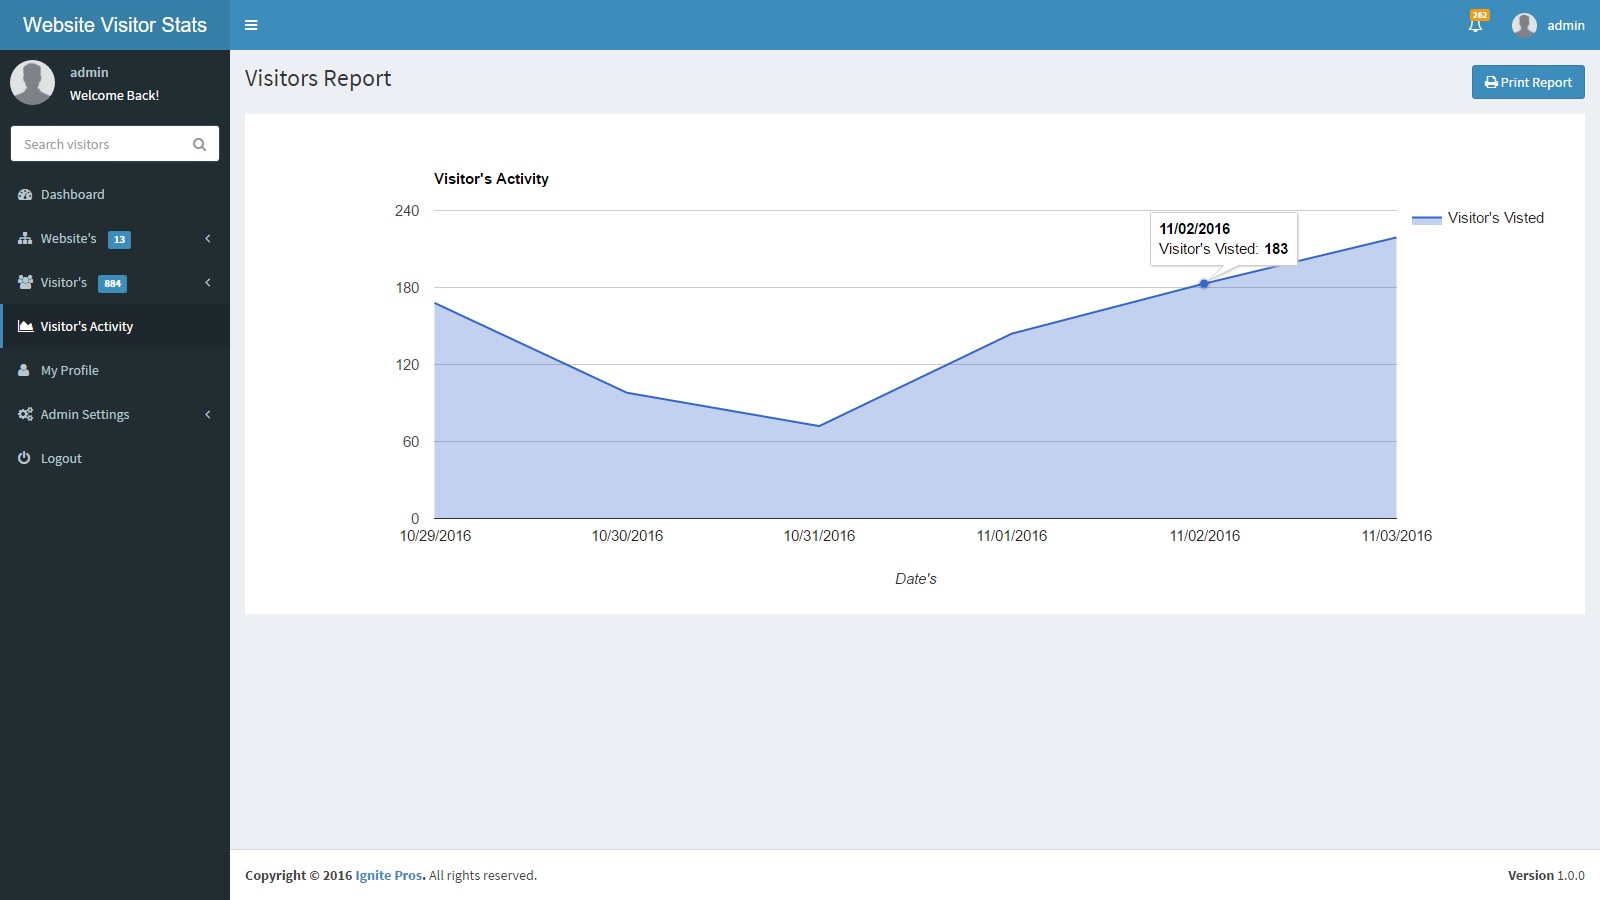This screenshot has width=1600, height=900.
Task: Click the Admin Settings gears icon
Action: (x=25, y=414)
